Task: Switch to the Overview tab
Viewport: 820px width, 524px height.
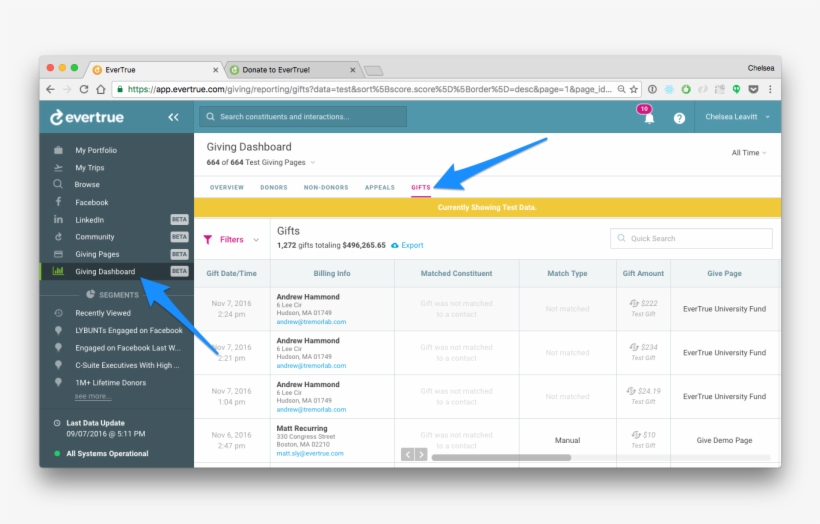Action: 226,187
